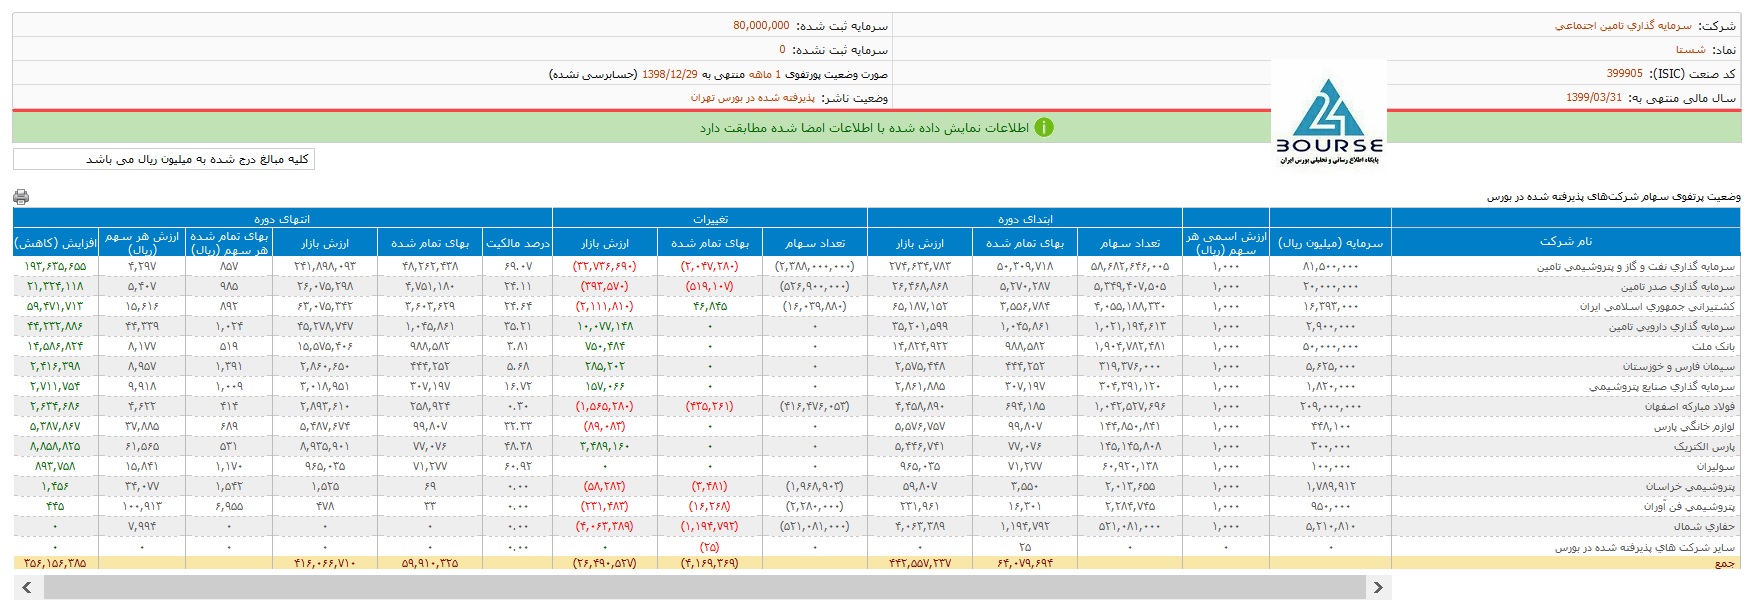Click the horizontal scrollbar left arrow
The height and width of the screenshot is (609, 1751).
(x=27, y=587)
